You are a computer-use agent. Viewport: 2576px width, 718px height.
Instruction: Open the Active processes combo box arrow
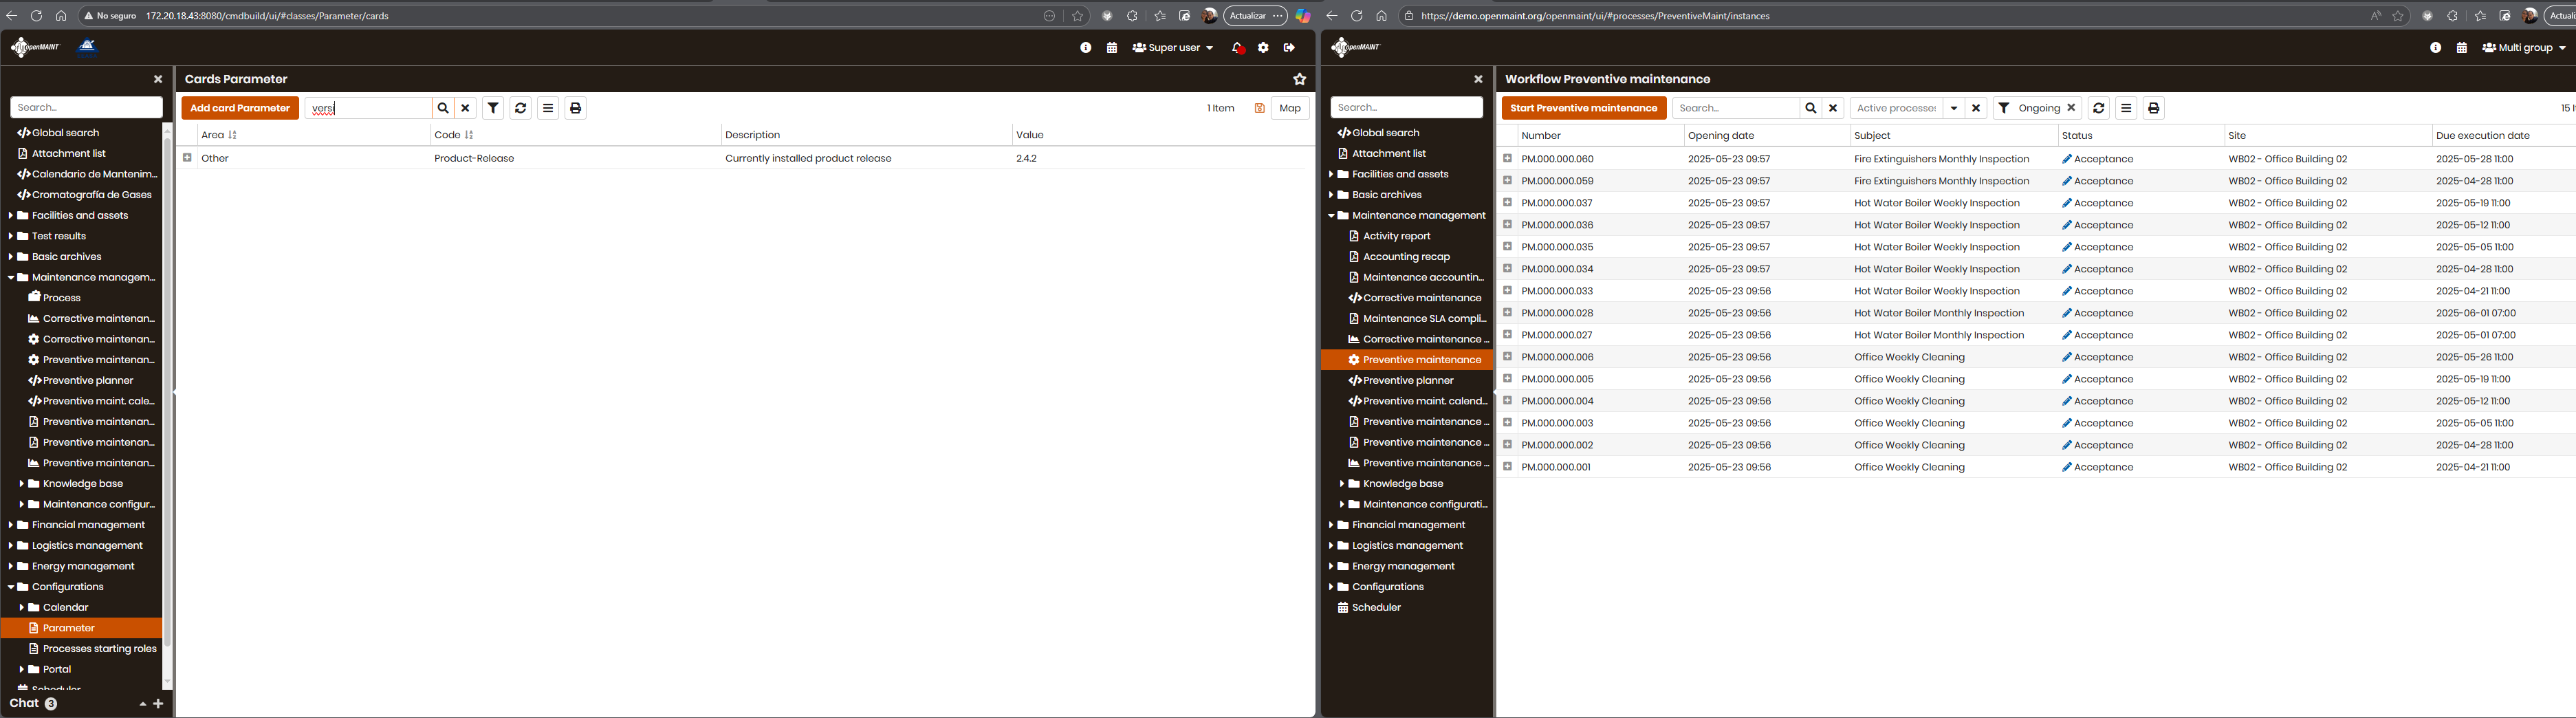[1953, 108]
